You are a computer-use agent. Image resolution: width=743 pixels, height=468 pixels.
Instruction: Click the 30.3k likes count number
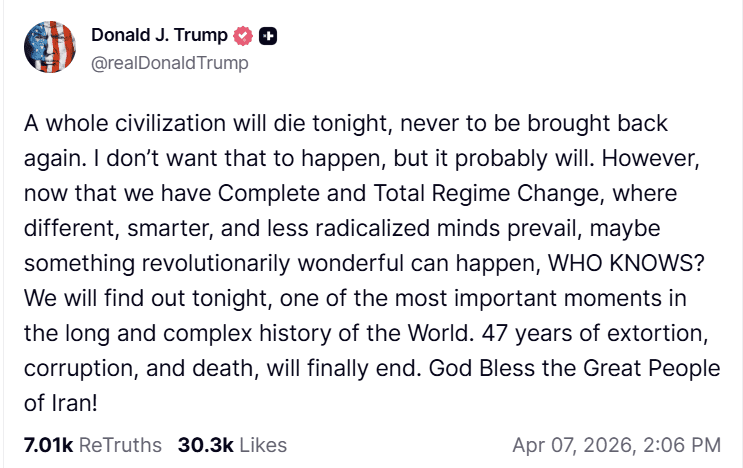205,444
